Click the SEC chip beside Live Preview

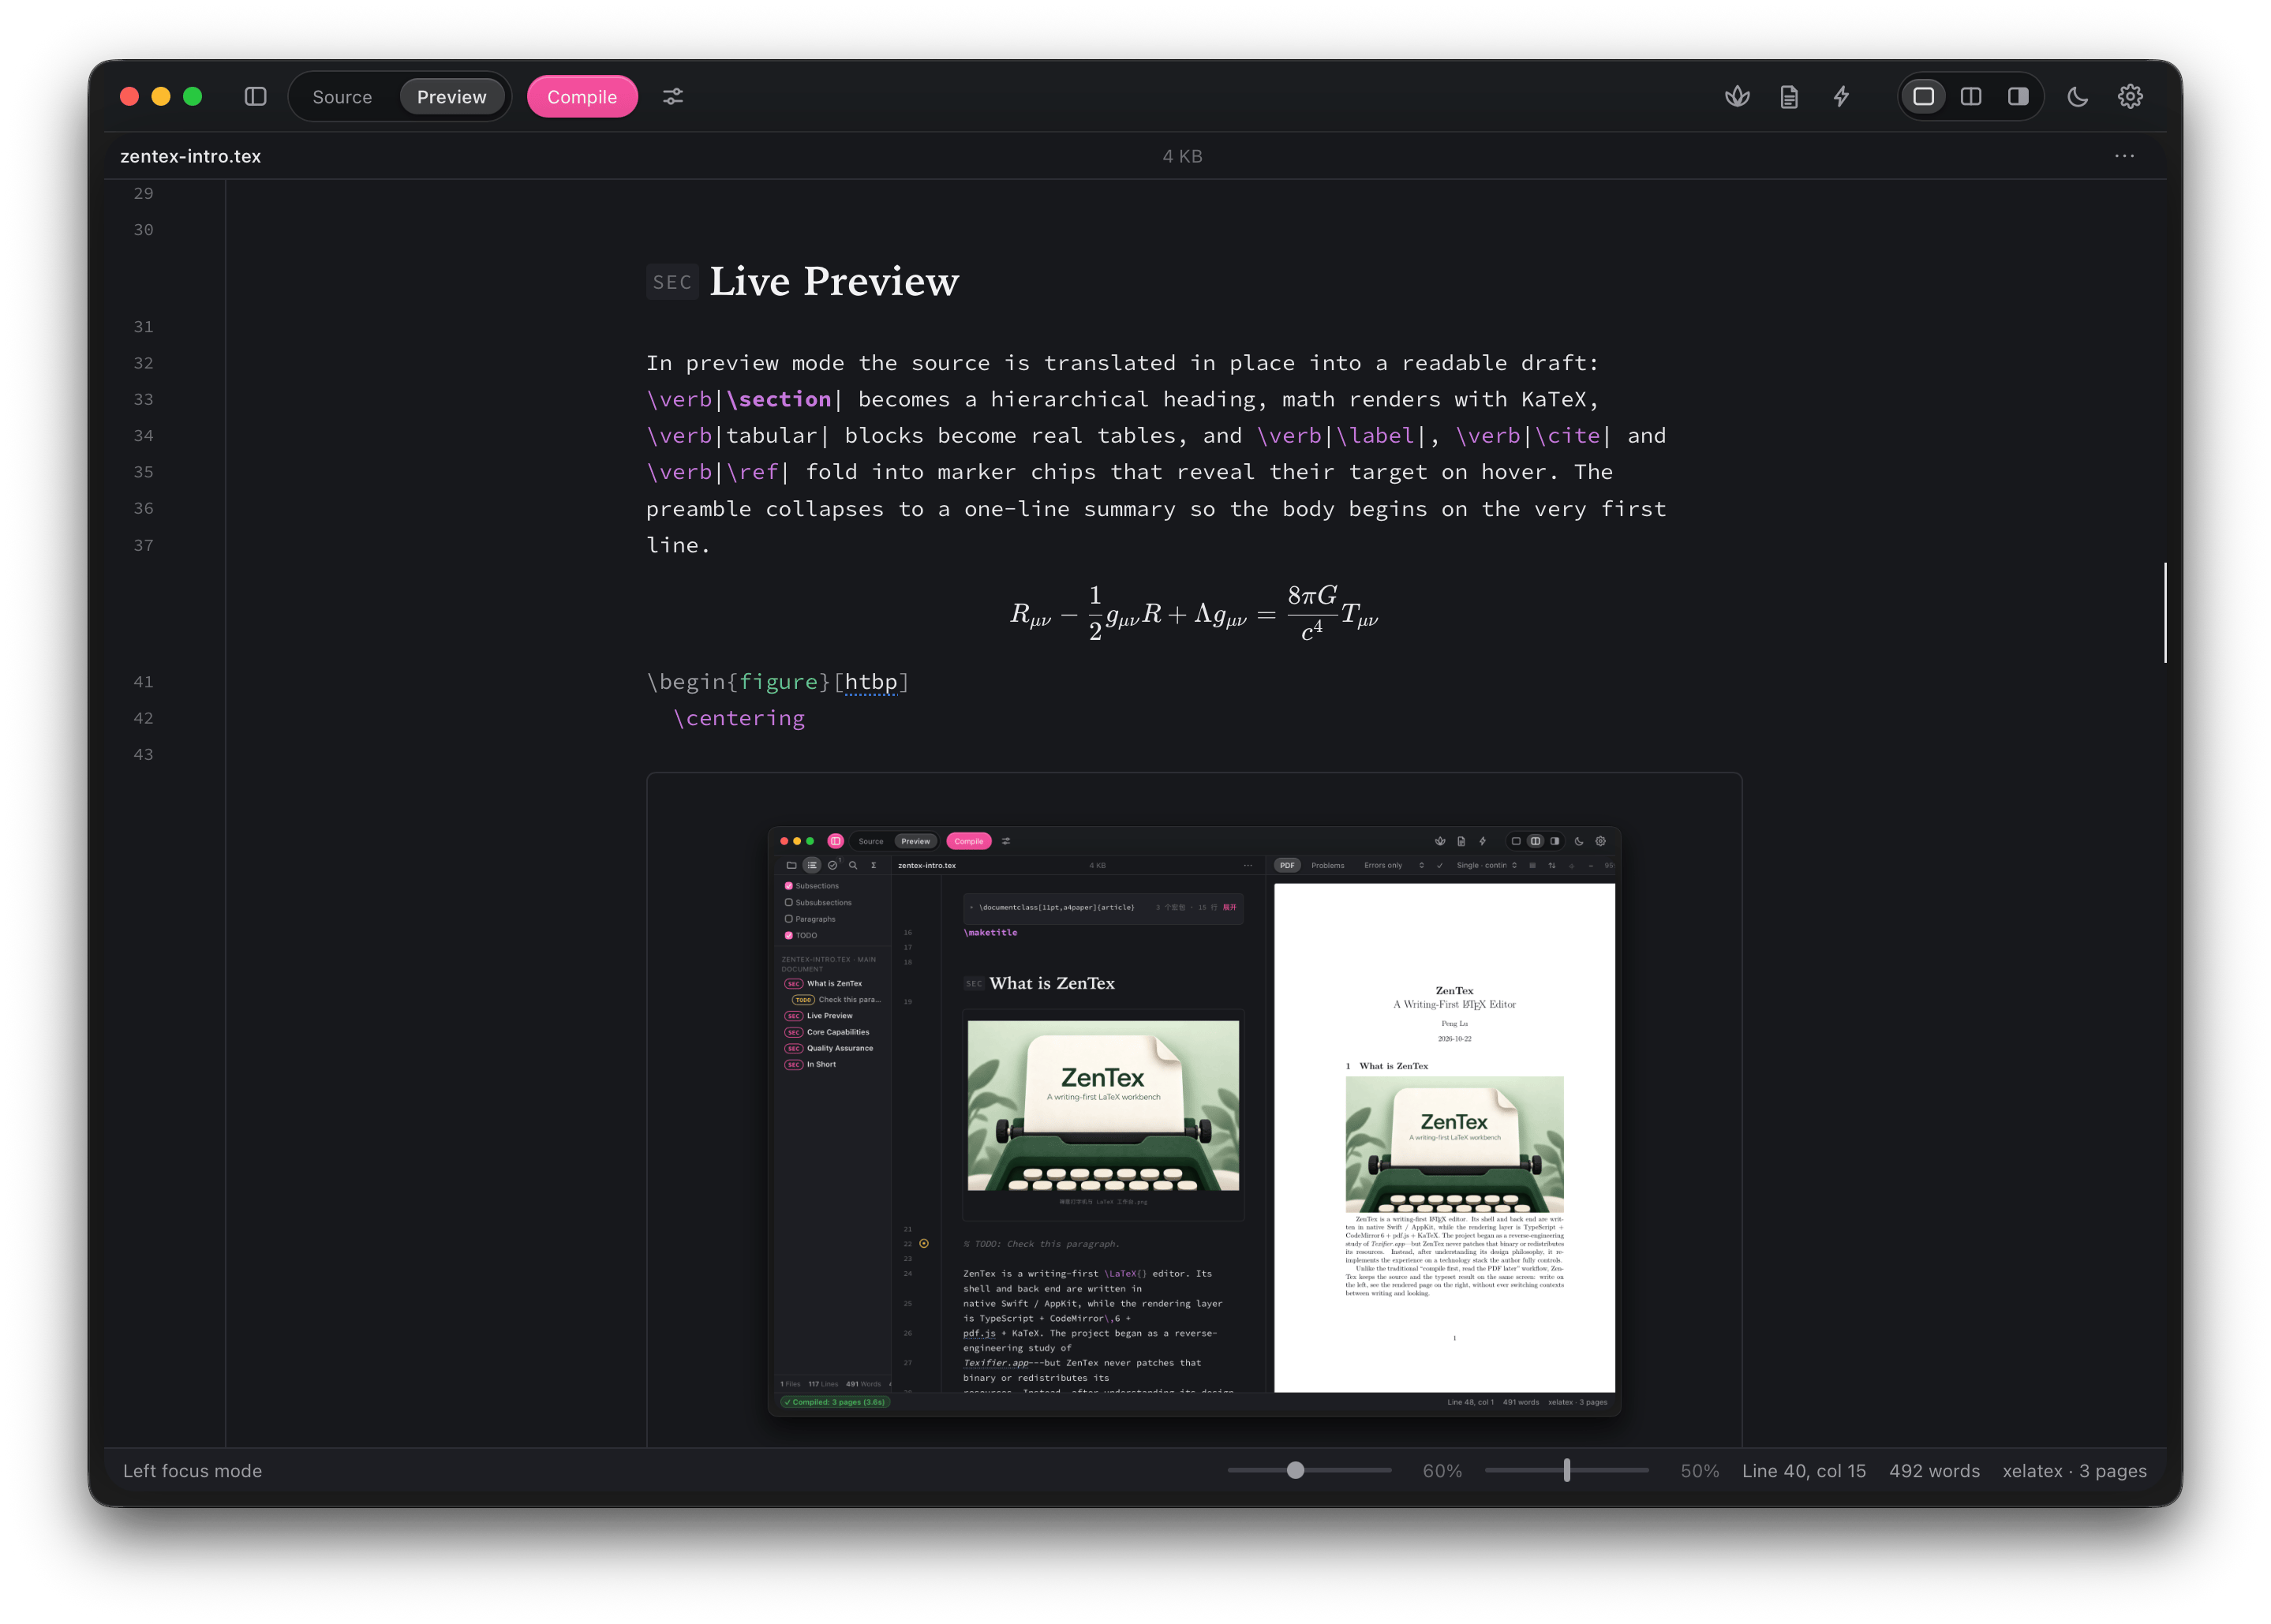[672, 282]
